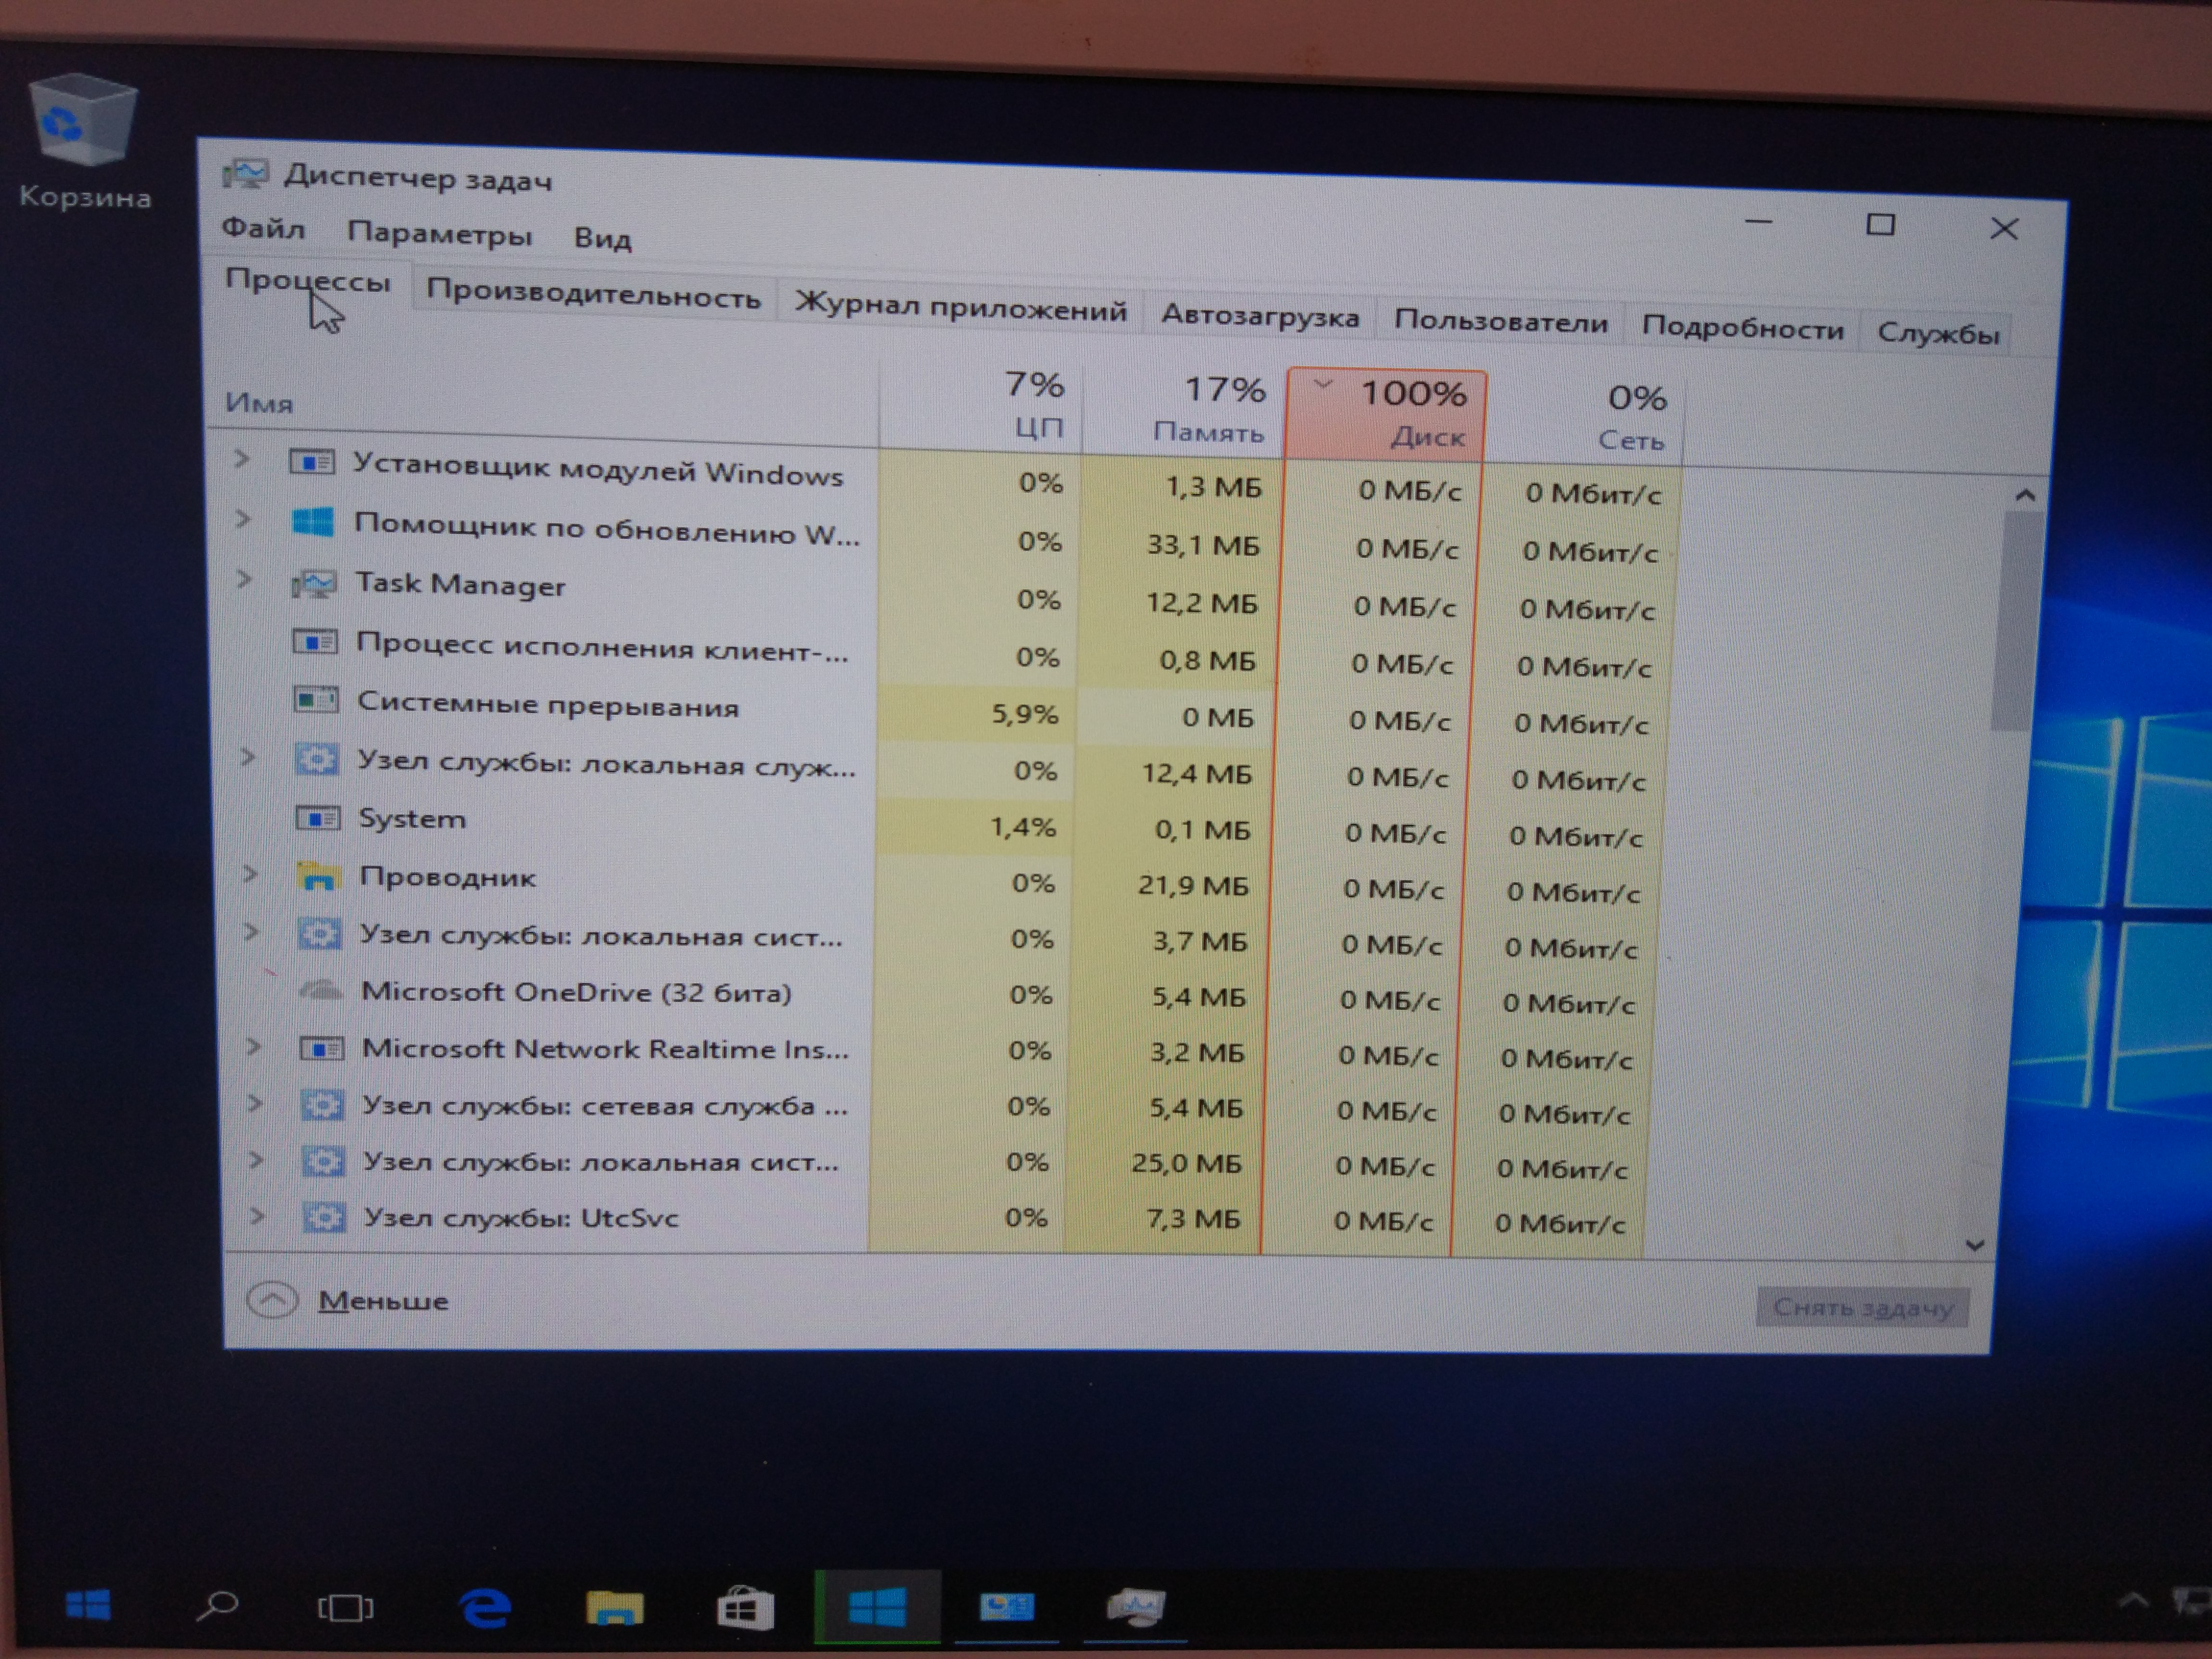Expand Установщик модулей Windows process
This screenshot has width=2212, height=1659.
pyautogui.click(x=241, y=458)
